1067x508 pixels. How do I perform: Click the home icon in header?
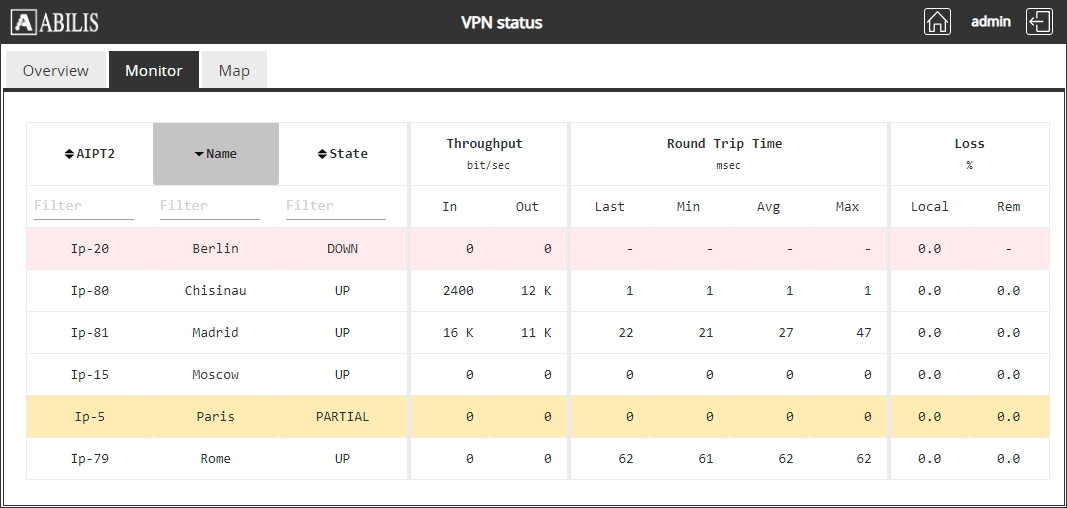pyautogui.click(x=937, y=22)
